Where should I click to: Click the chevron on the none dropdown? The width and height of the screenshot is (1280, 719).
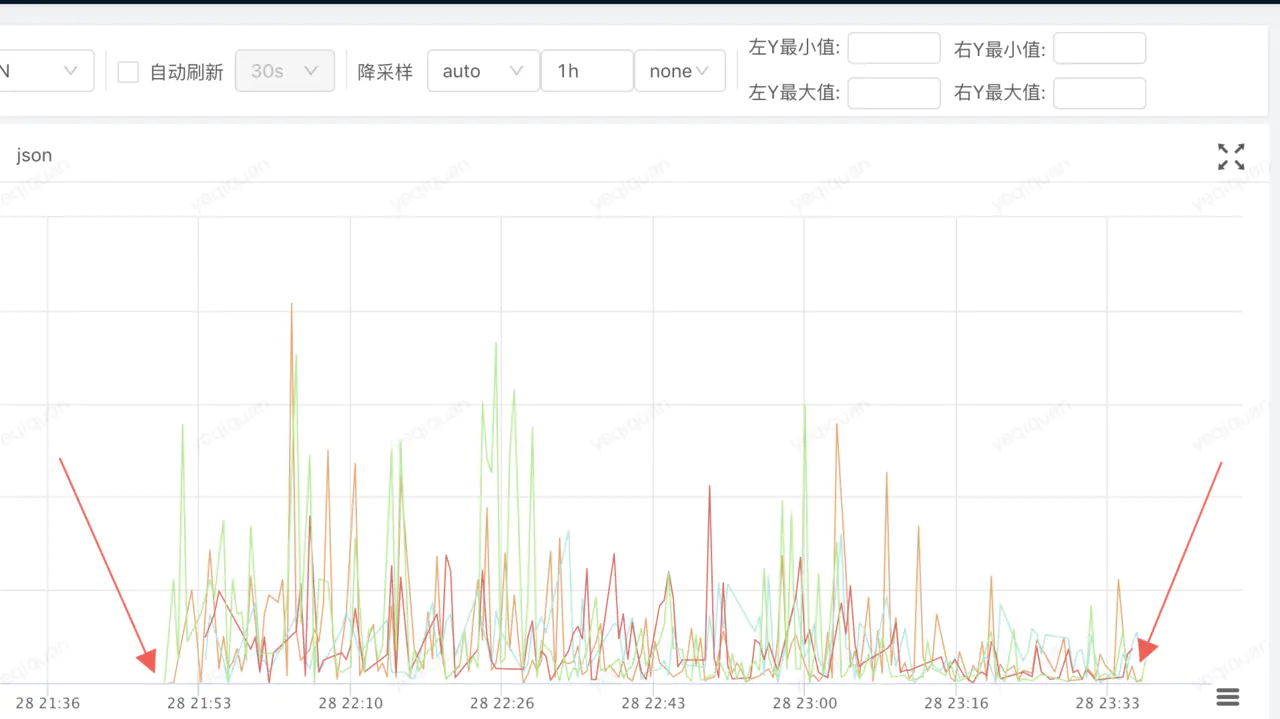[703, 70]
